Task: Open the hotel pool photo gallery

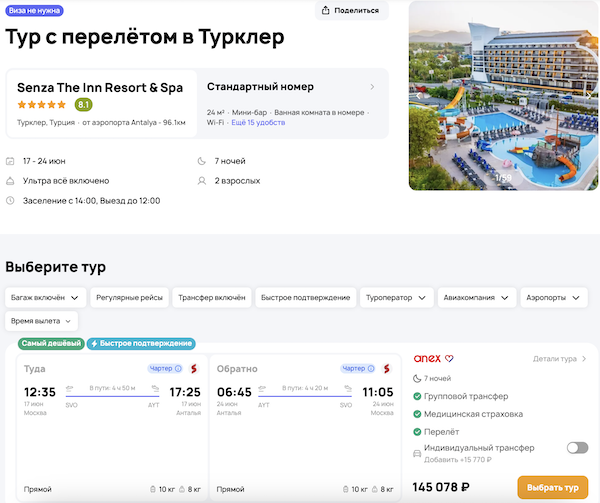Action: coord(503,96)
